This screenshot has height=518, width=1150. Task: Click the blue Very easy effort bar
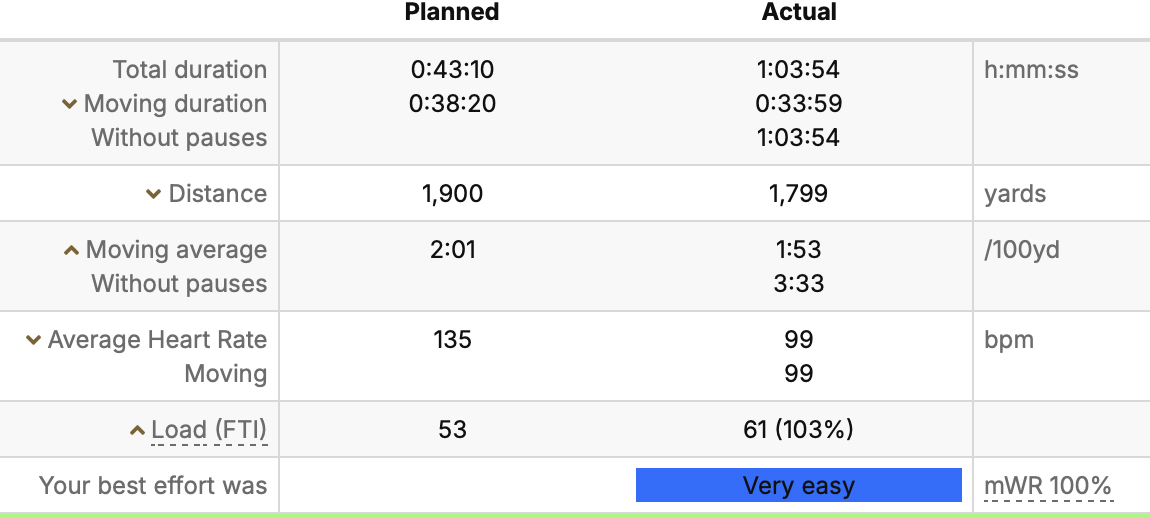(799, 486)
